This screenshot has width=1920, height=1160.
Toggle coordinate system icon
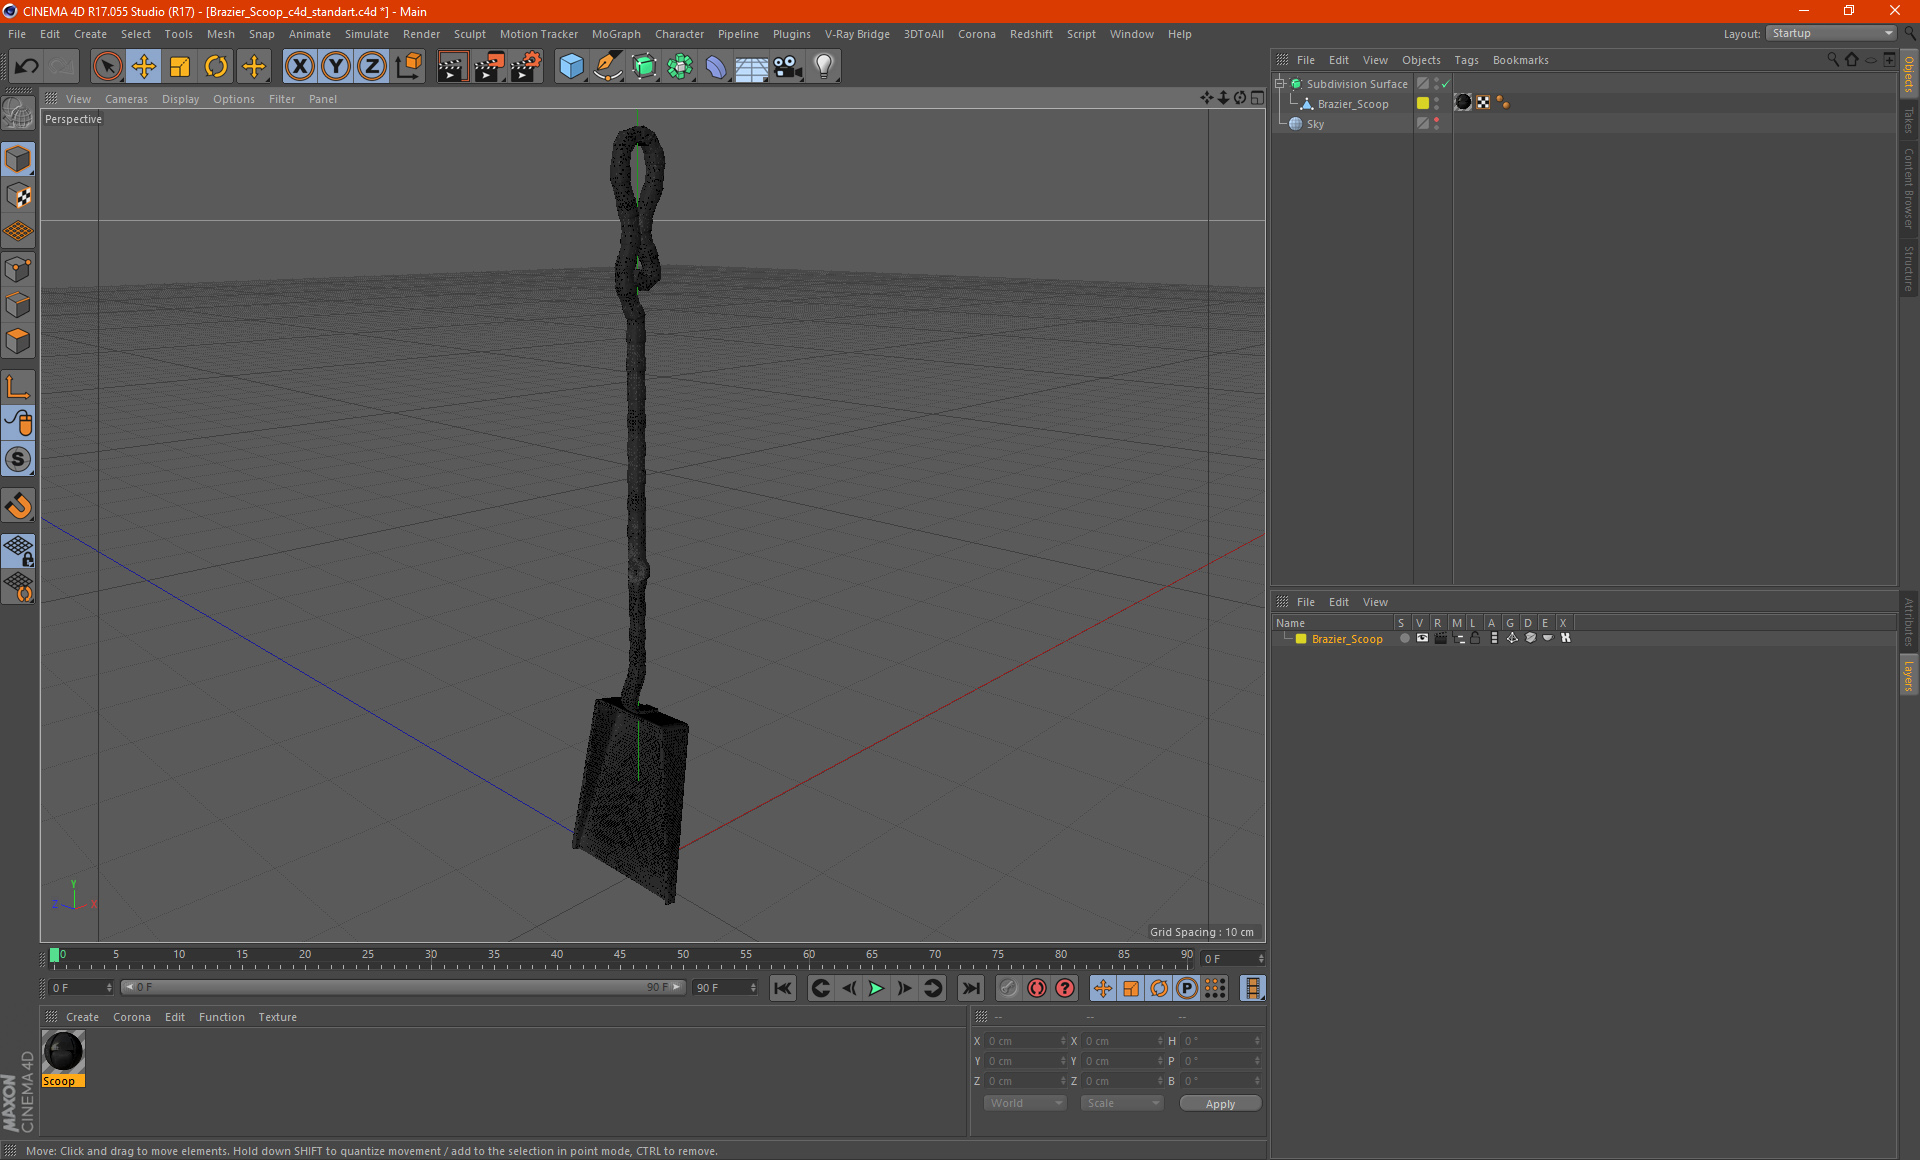tap(408, 67)
